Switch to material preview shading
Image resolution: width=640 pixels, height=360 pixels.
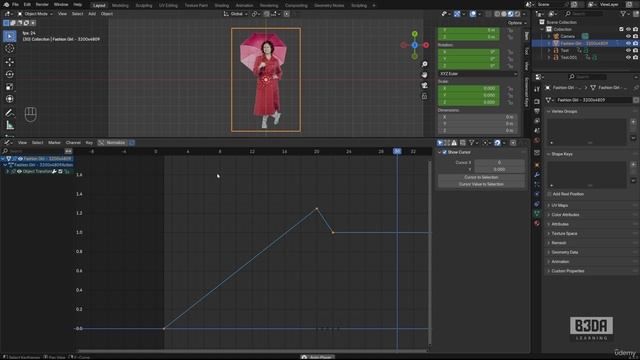[511, 14]
